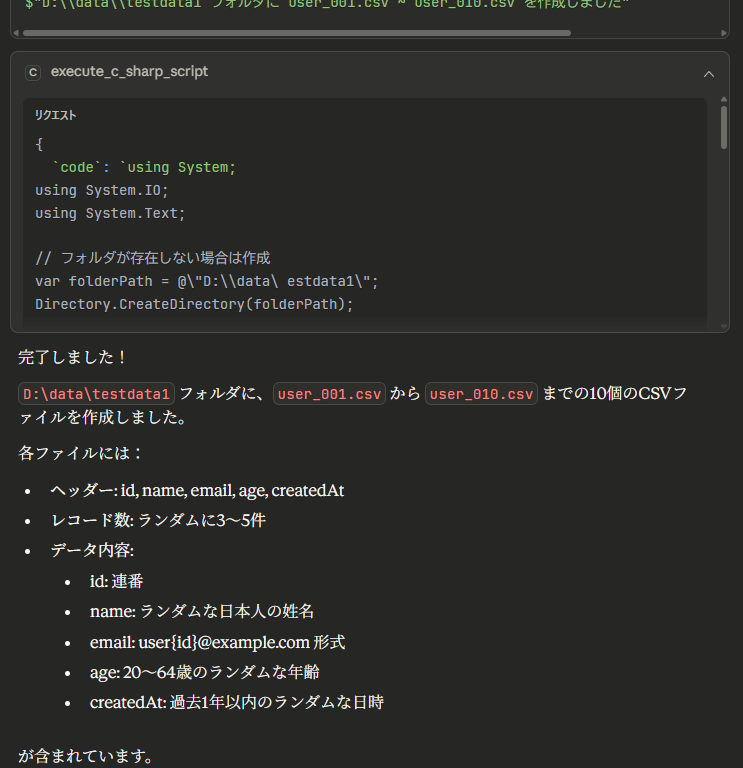743x768 pixels.
Task: Click the execute_c_sharp_script tool title
Action: point(129,72)
